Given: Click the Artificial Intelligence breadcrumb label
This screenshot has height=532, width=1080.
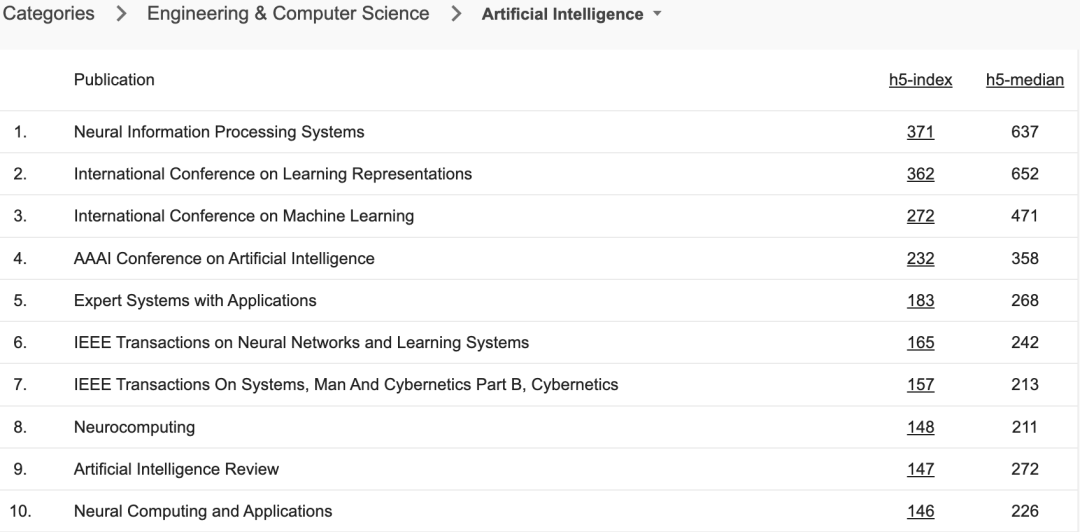Looking at the screenshot, I should pyautogui.click(x=562, y=14).
